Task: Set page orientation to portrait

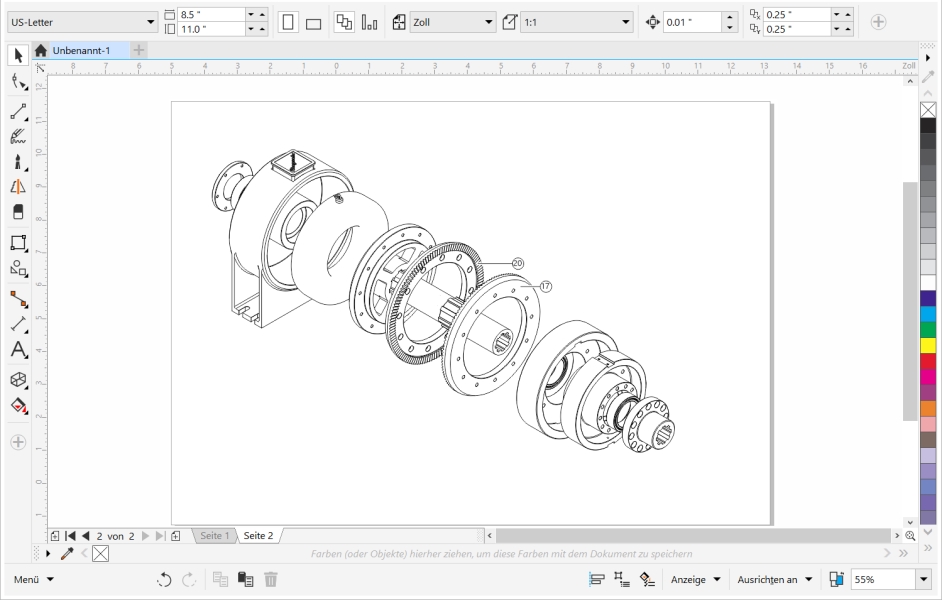Action: point(288,22)
